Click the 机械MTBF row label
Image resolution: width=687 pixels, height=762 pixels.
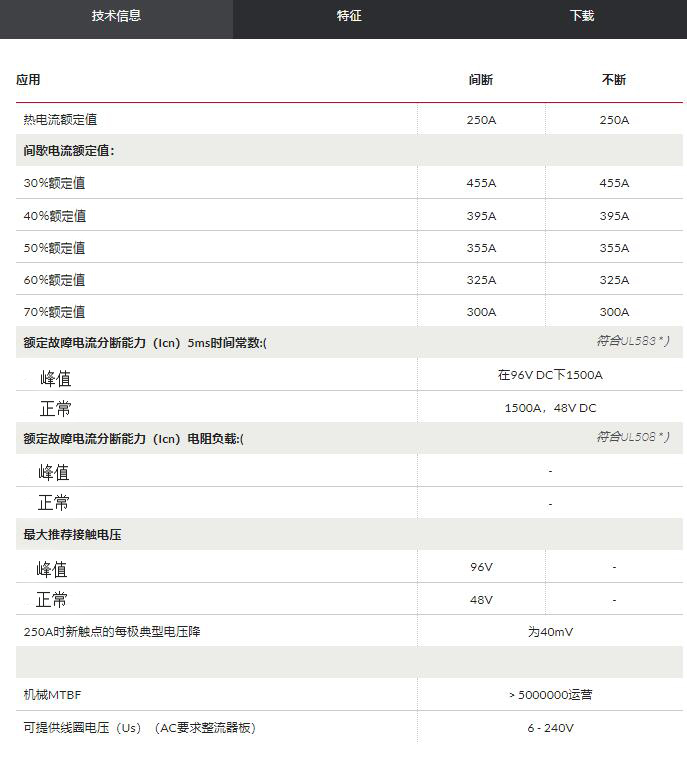pyautogui.click(x=52, y=694)
